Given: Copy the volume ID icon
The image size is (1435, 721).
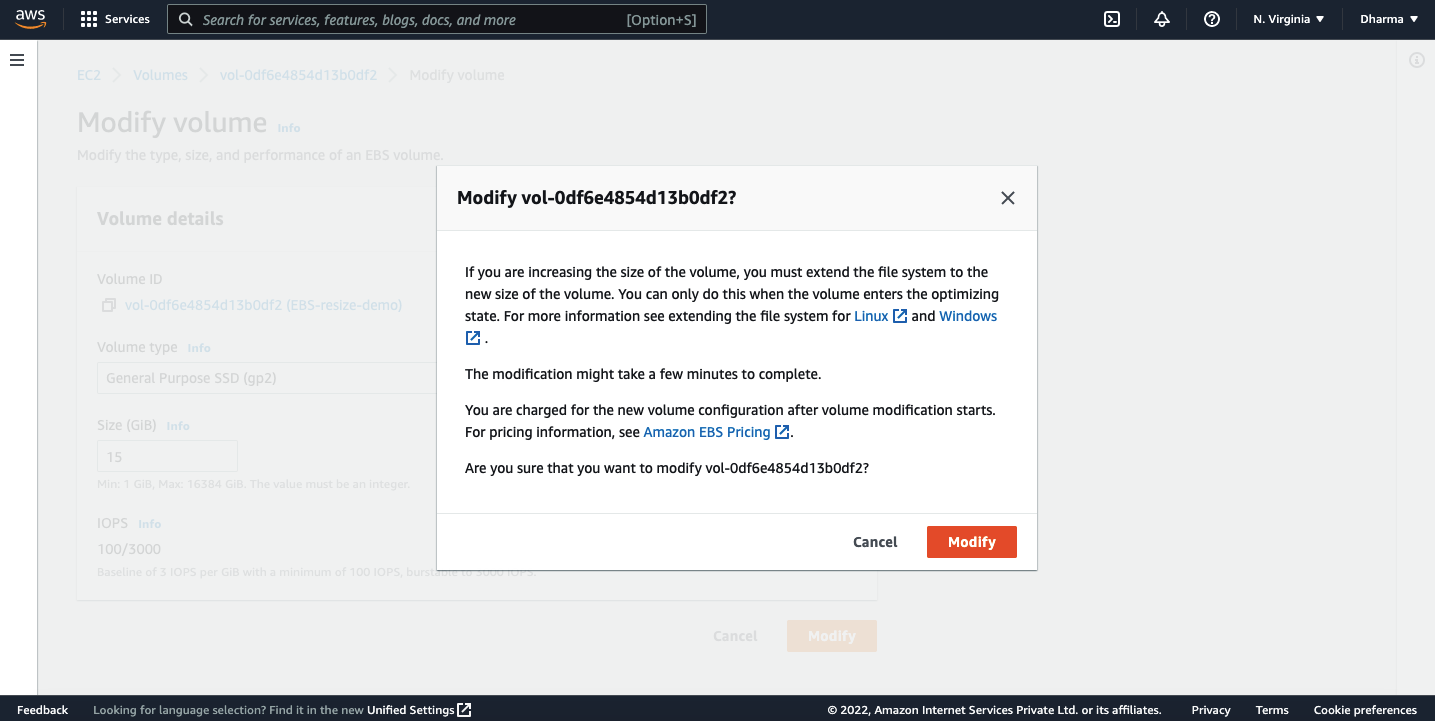Looking at the screenshot, I should (x=108, y=305).
